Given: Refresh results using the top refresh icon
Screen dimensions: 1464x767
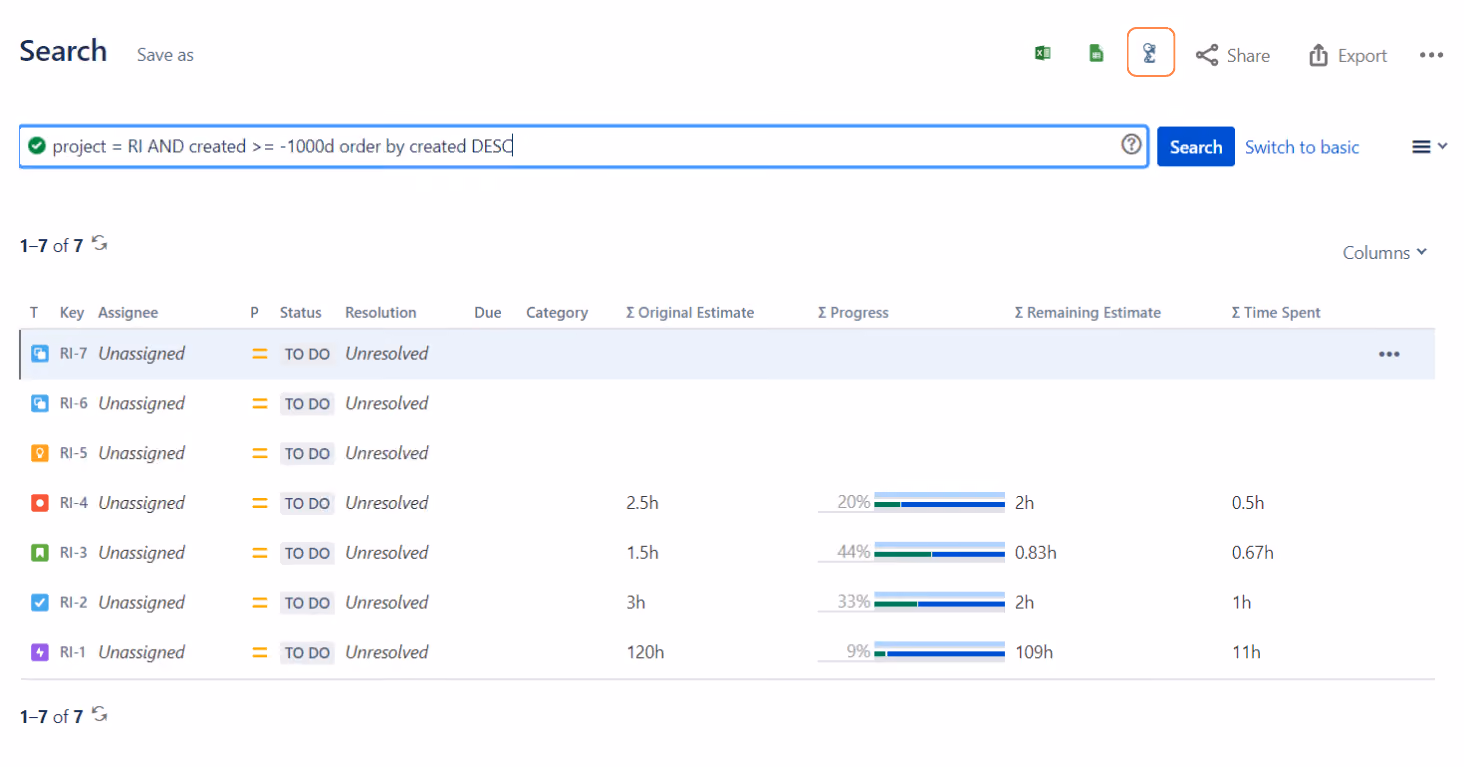Looking at the screenshot, I should (x=99, y=243).
